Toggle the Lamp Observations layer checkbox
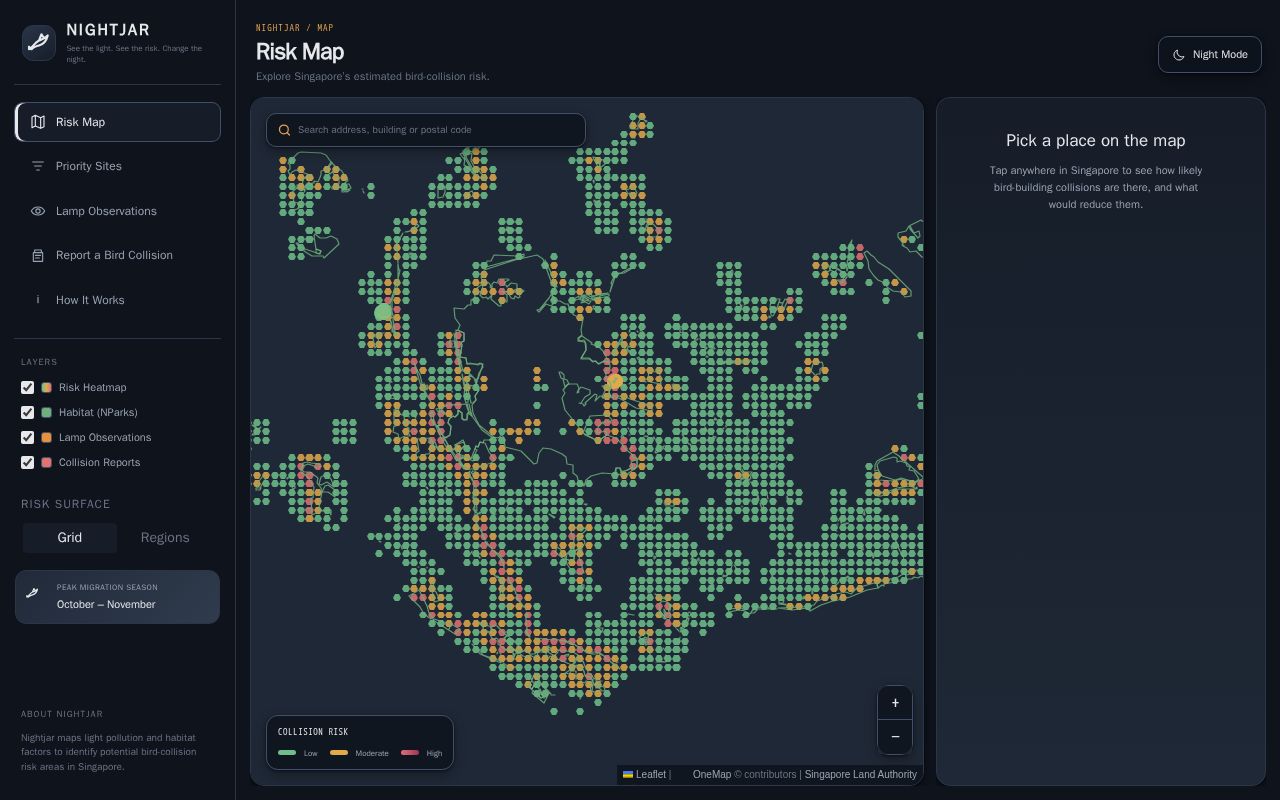Image resolution: width=1280 pixels, height=800 pixels. coord(28,437)
